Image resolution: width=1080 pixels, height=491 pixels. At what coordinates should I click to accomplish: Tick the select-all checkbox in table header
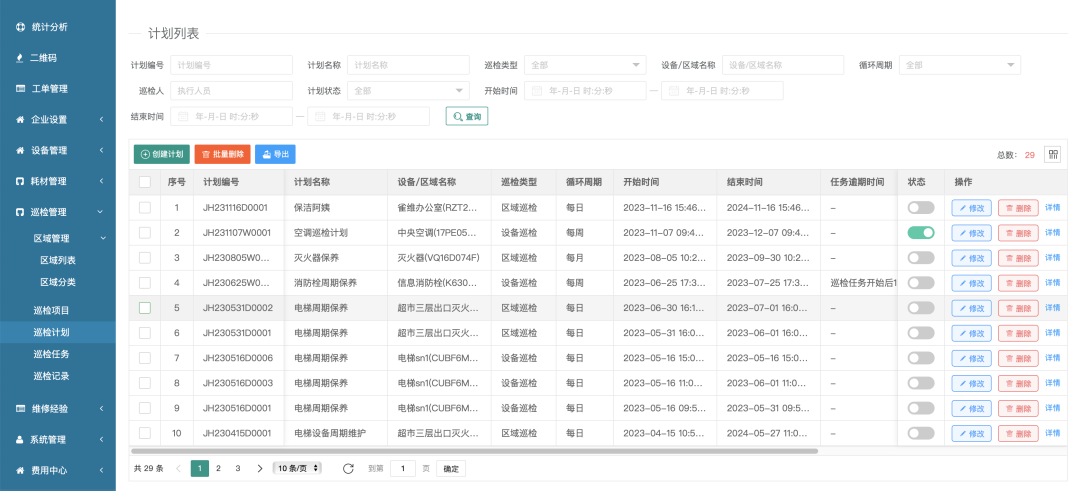pyautogui.click(x=145, y=182)
